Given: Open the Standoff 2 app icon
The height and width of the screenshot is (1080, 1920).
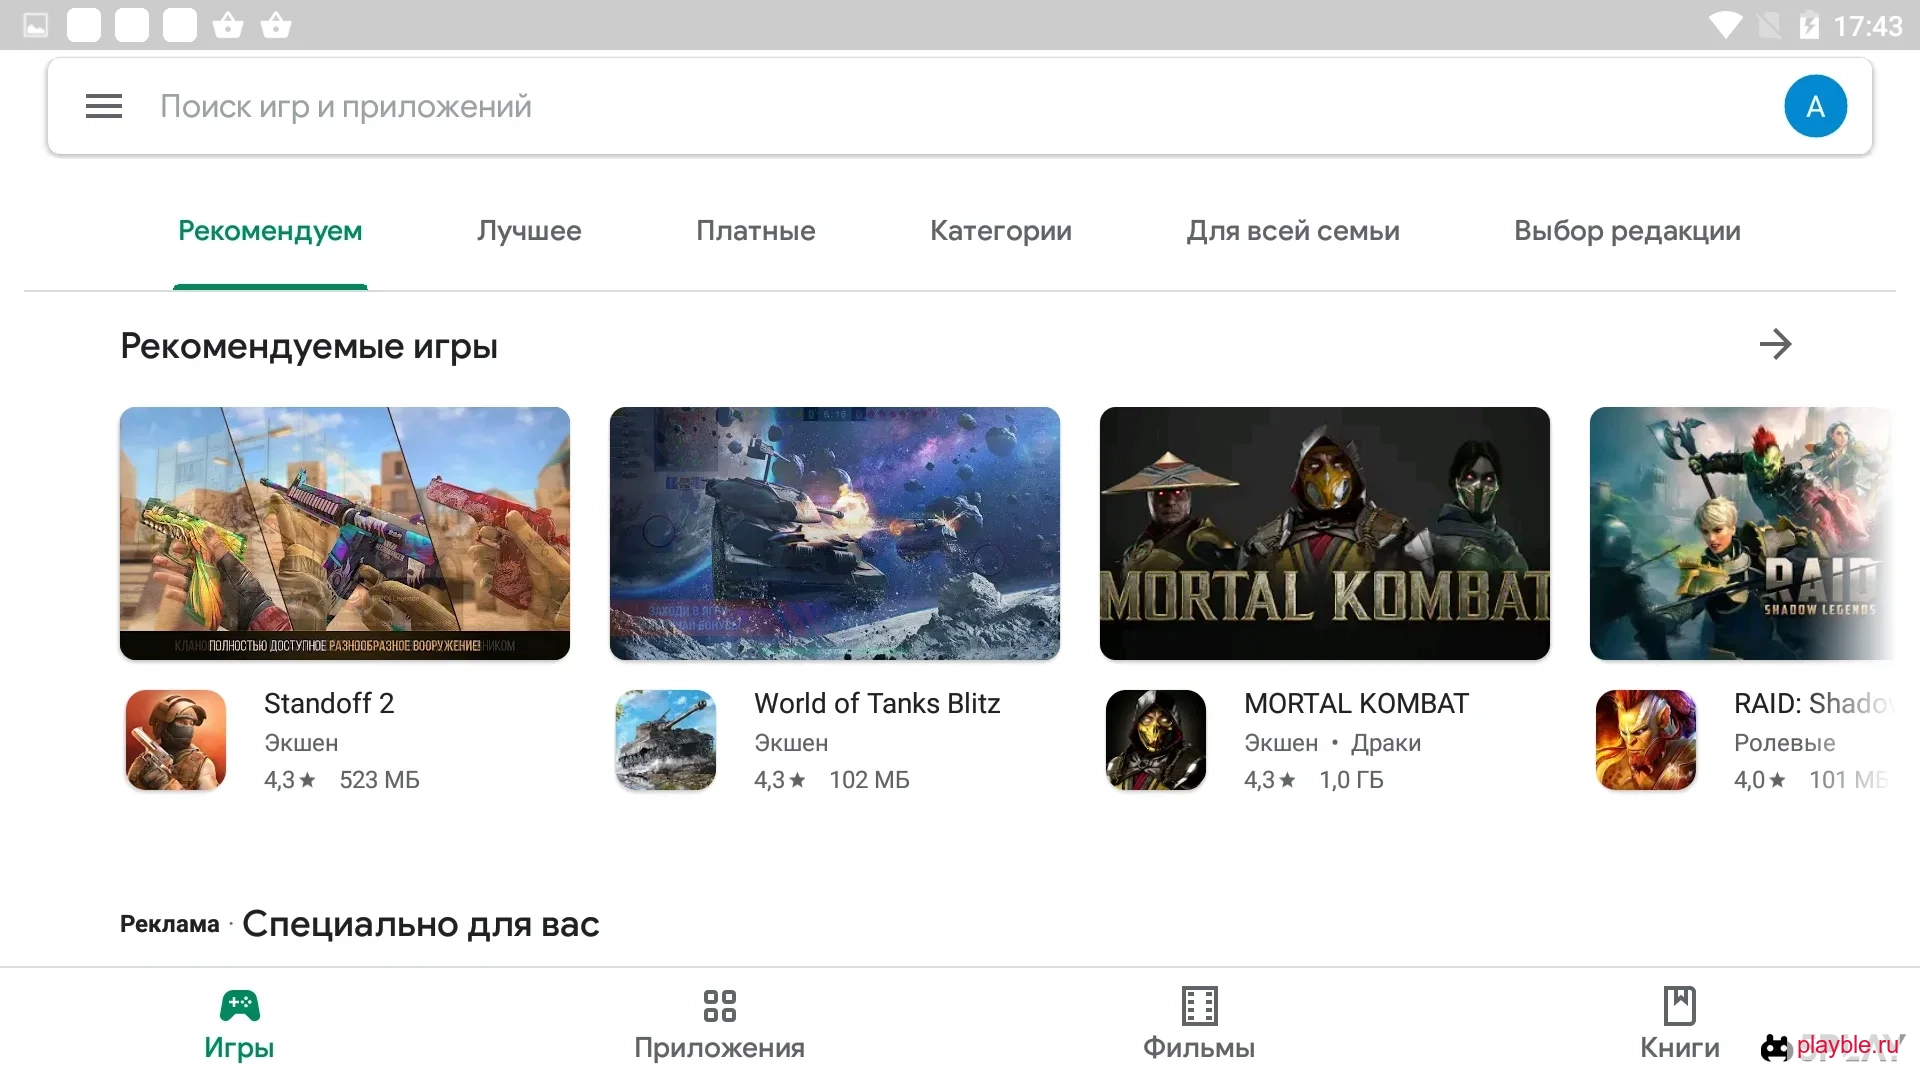Looking at the screenshot, I should 176,740.
